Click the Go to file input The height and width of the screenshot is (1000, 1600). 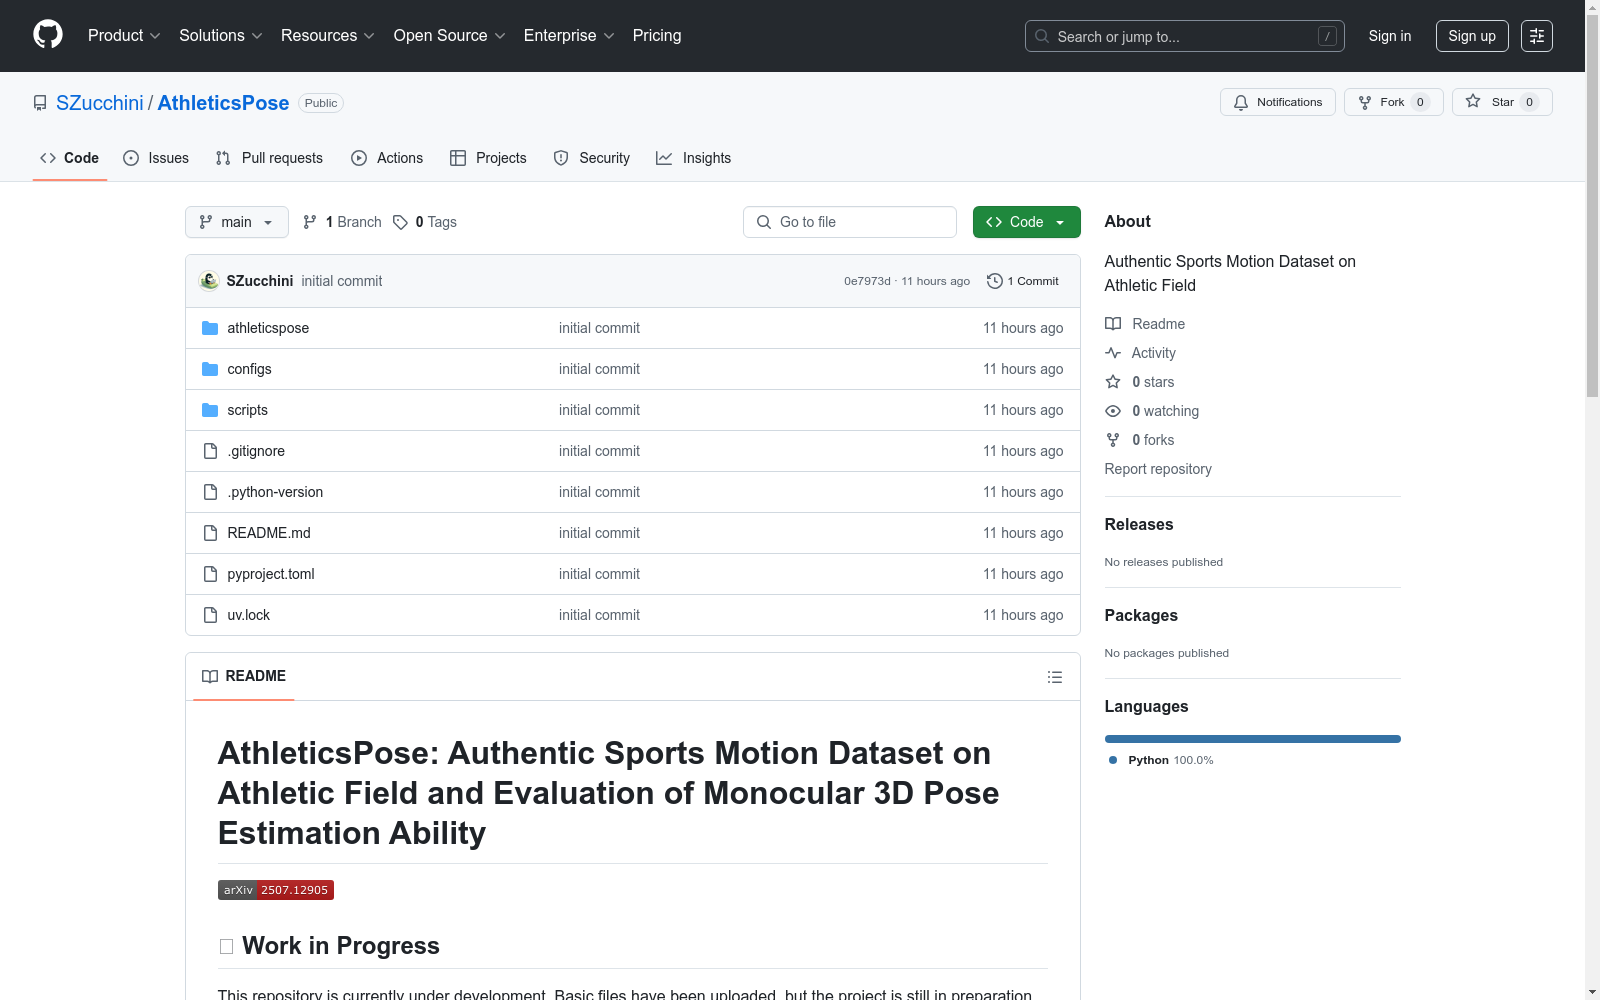point(850,222)
